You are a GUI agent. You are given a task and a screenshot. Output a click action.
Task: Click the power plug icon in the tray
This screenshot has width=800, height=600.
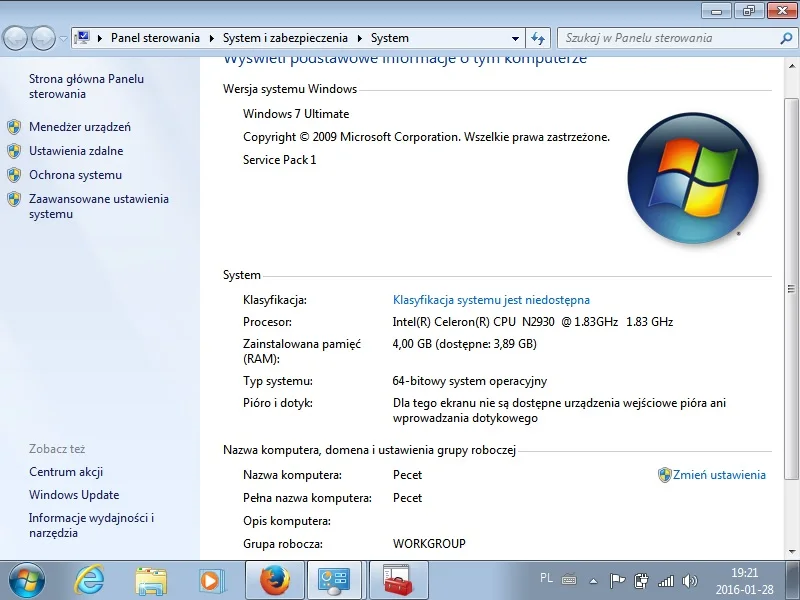pos(640,579)
